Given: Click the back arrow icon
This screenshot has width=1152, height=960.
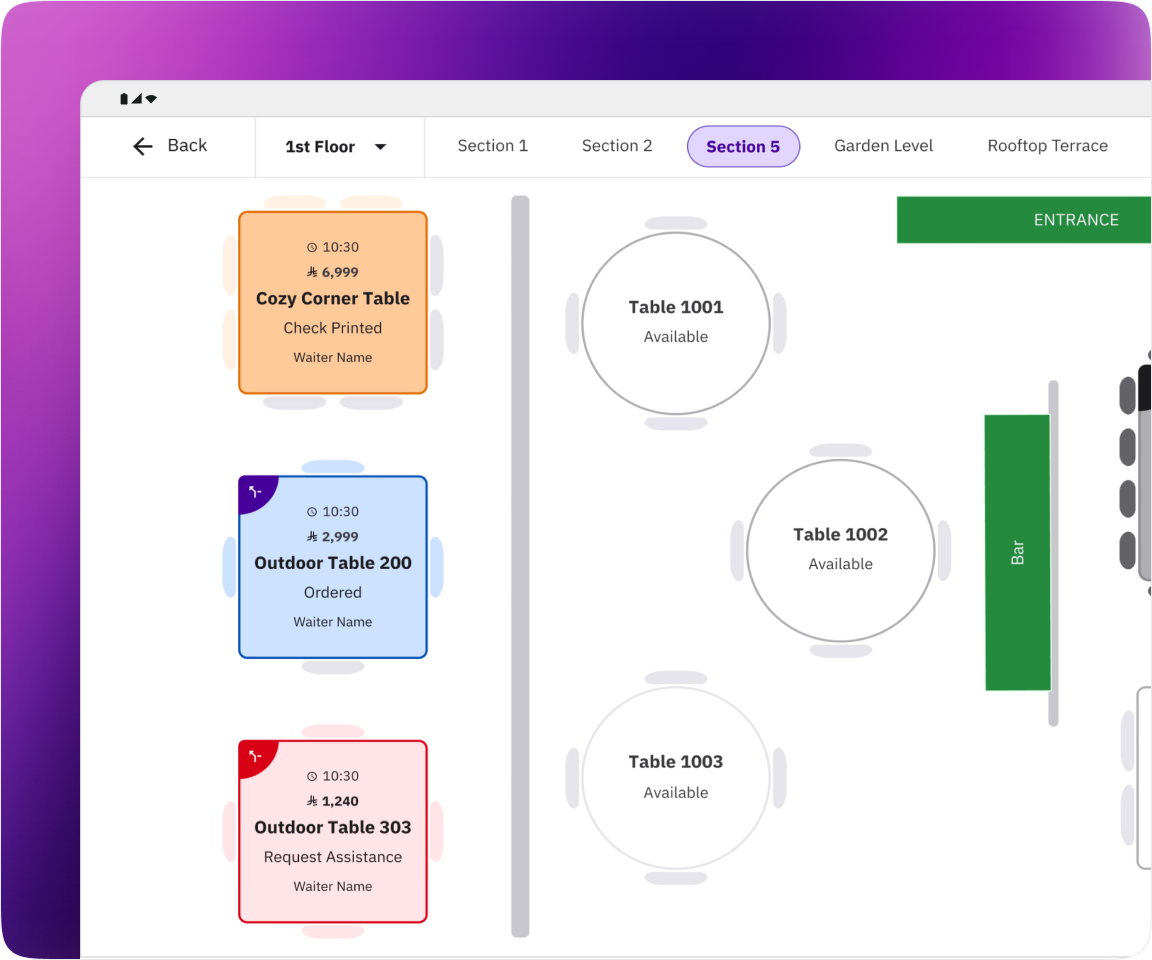Looking at the screenshot, I should pos(143,146).
